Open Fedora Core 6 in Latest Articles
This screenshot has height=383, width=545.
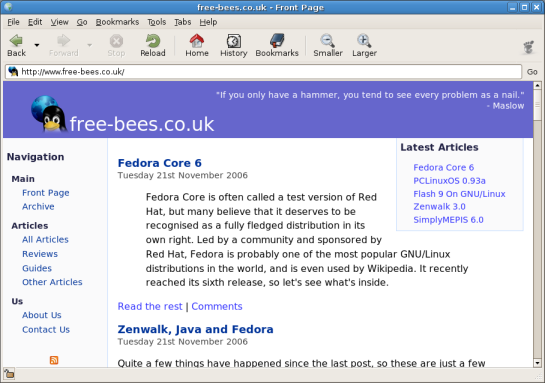444,168
